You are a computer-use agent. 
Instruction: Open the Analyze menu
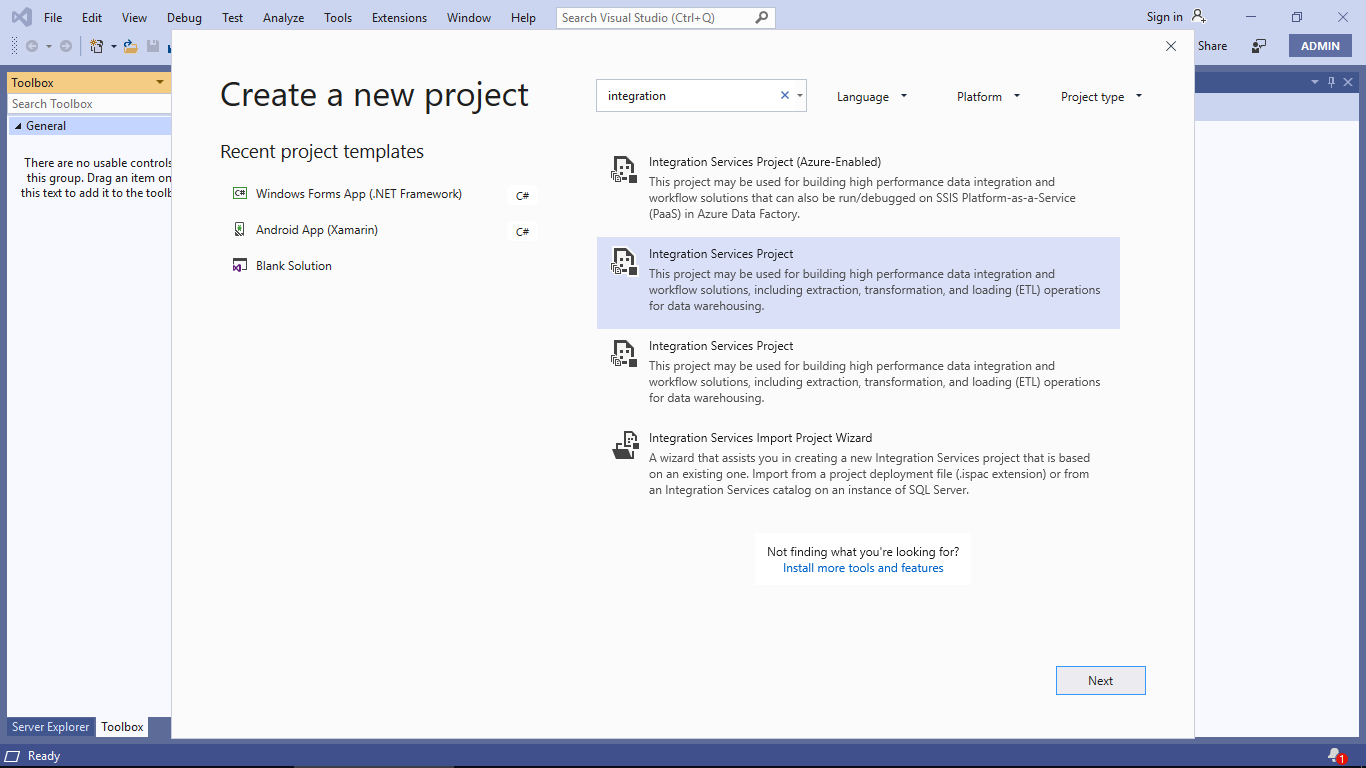[x=284, y=18]
